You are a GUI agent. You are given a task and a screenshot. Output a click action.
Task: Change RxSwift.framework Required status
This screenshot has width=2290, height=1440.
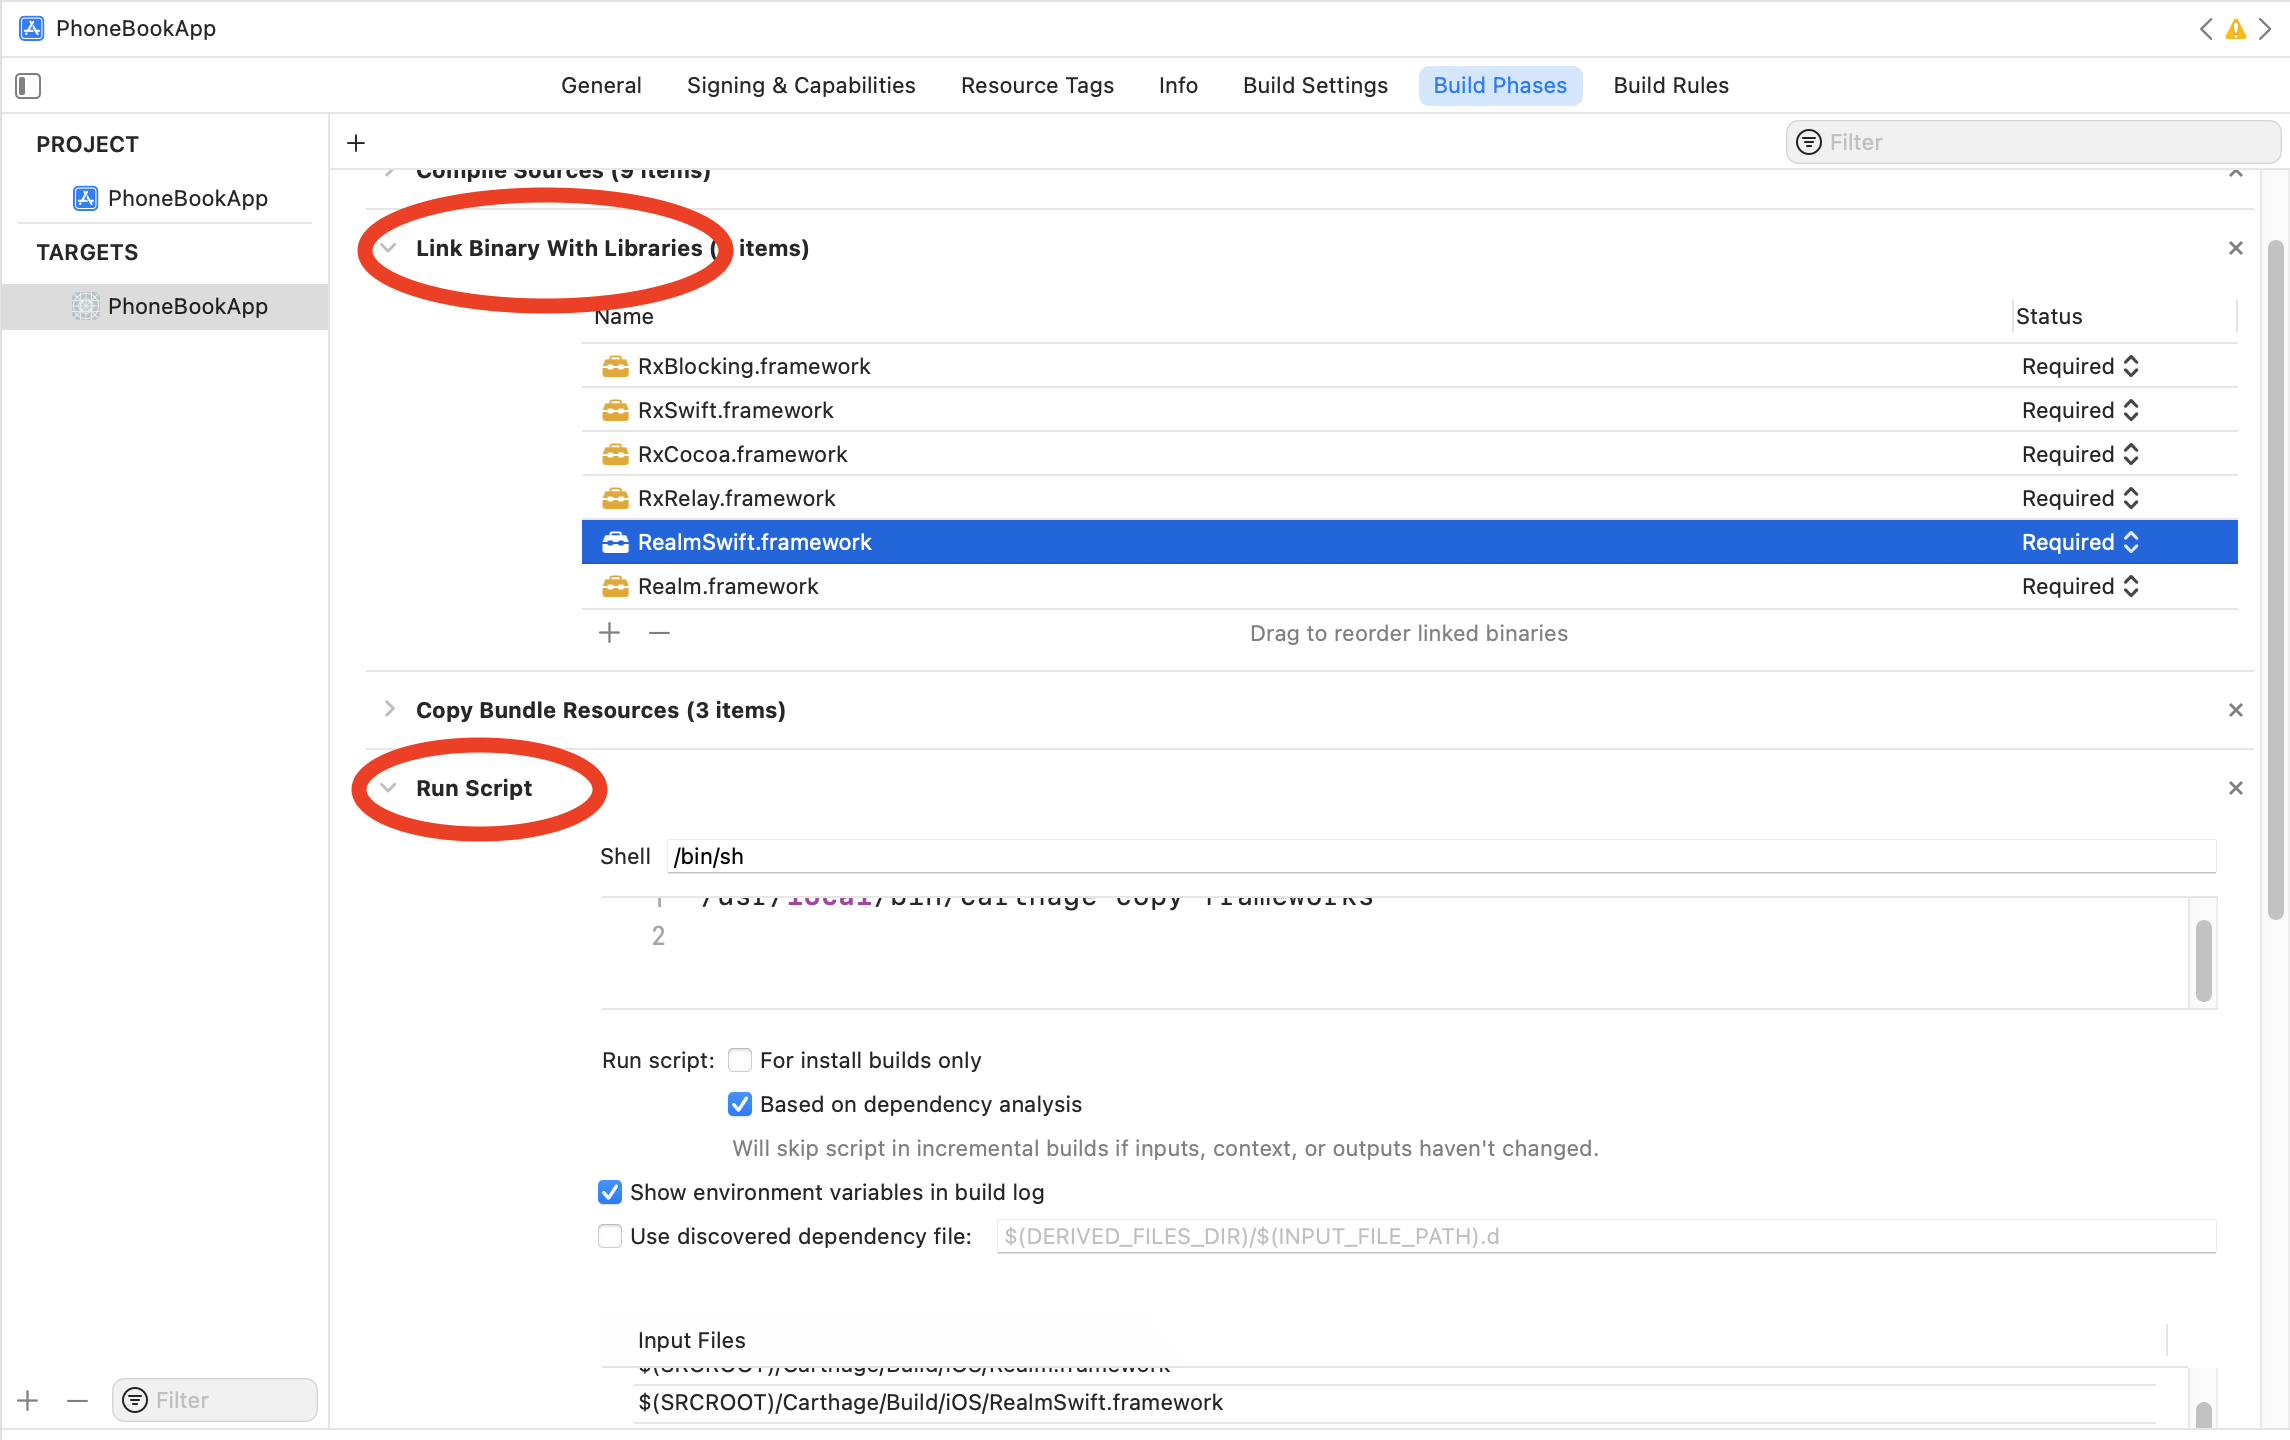pyautogui.click(x=2080, y=410)
